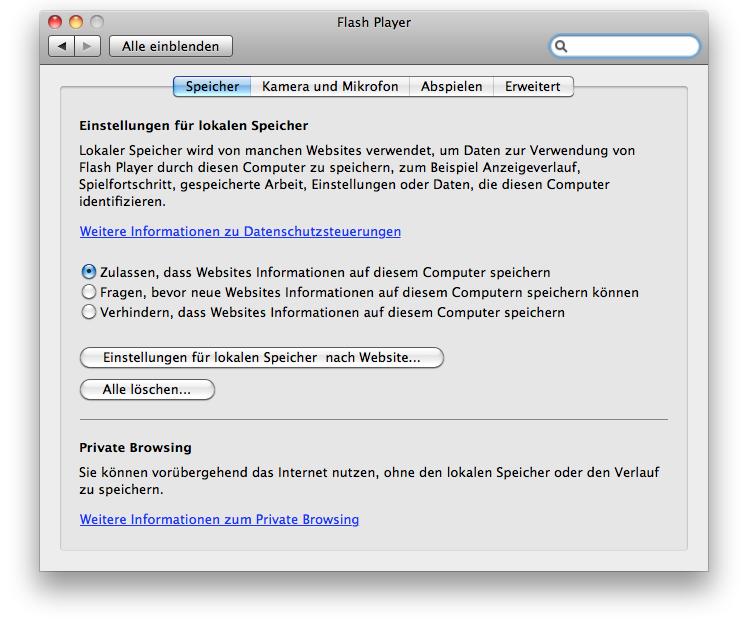This screenshot has height=626, width=748.
Task: Click the Einstellungen für lokalen Speicher heading
Action: point(194,125)
